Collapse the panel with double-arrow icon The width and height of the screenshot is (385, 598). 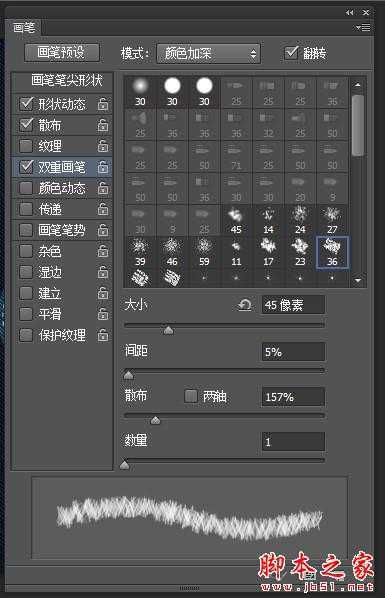pos(349,12)
